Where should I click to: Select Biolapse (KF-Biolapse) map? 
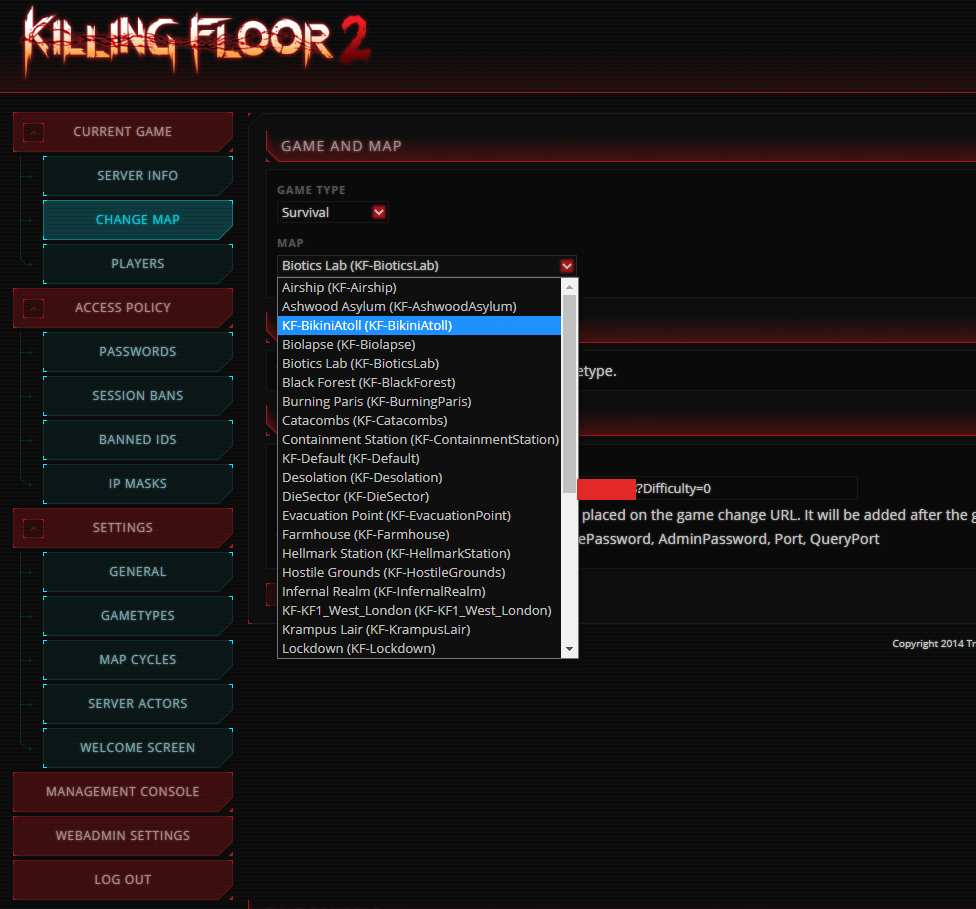pyautogui.click(x=419, y=345)
